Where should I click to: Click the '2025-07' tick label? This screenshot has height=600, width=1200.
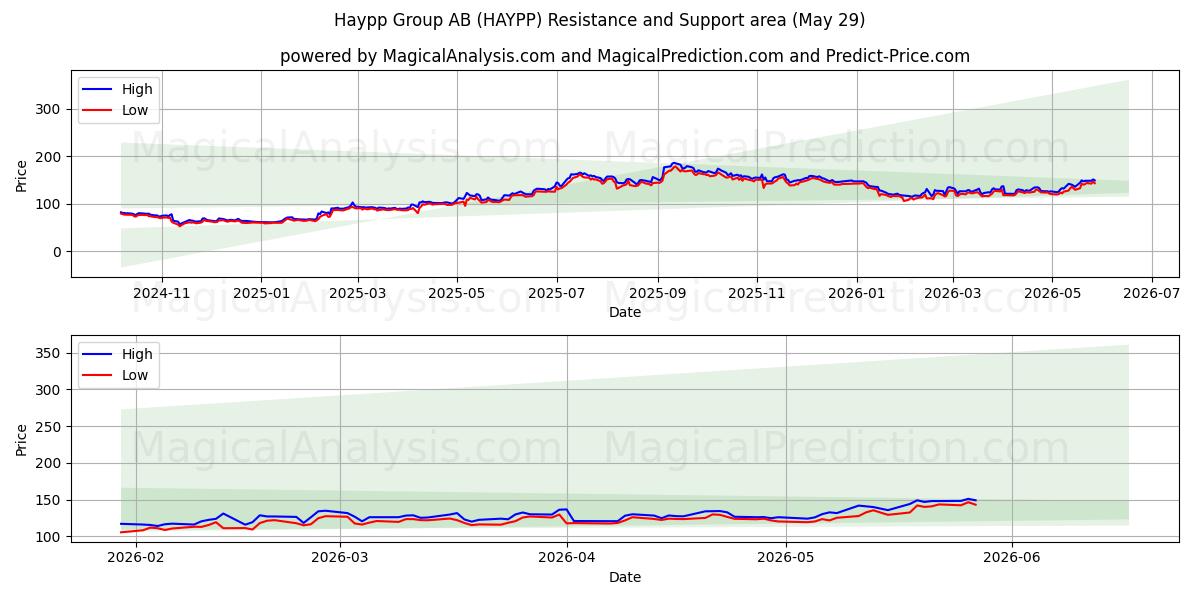[556, 294]
